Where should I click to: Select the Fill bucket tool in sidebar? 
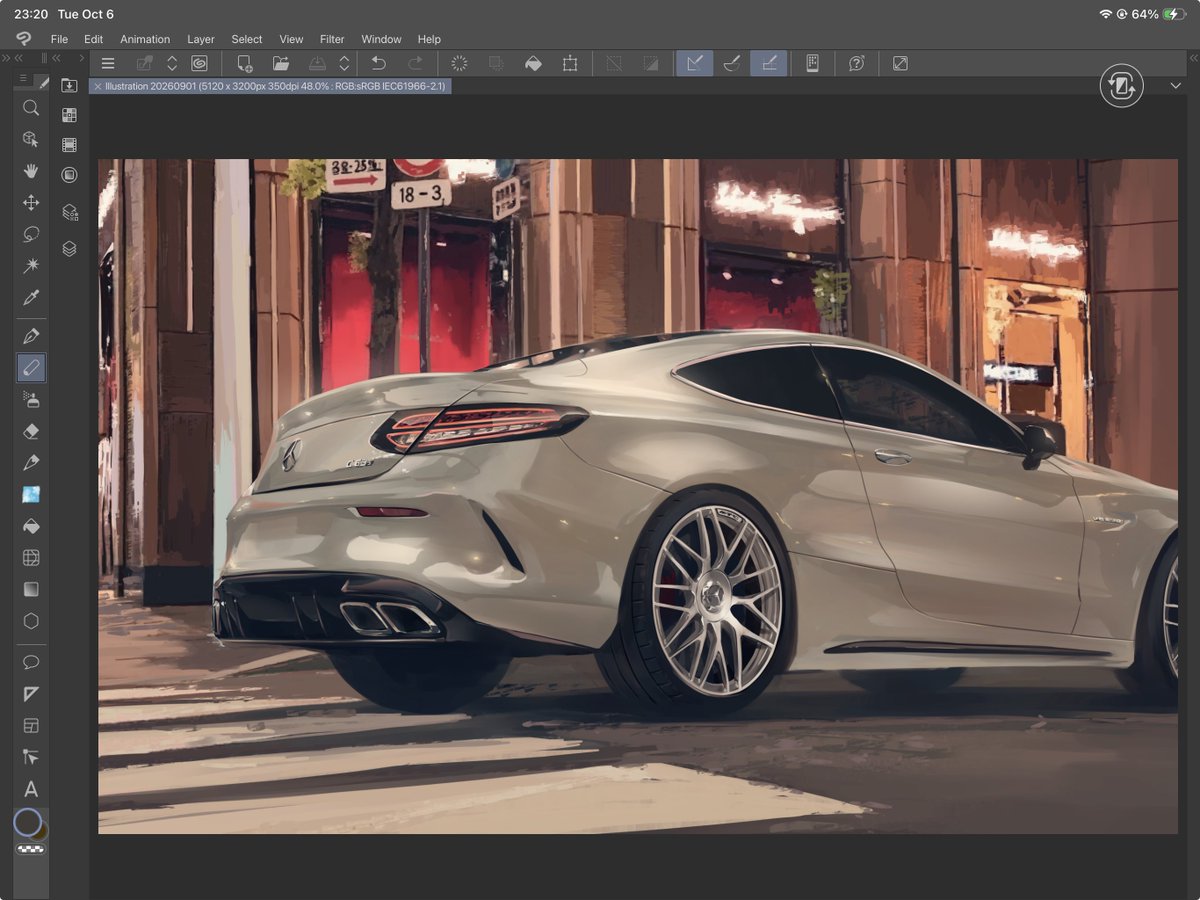[x=31, y=526]
